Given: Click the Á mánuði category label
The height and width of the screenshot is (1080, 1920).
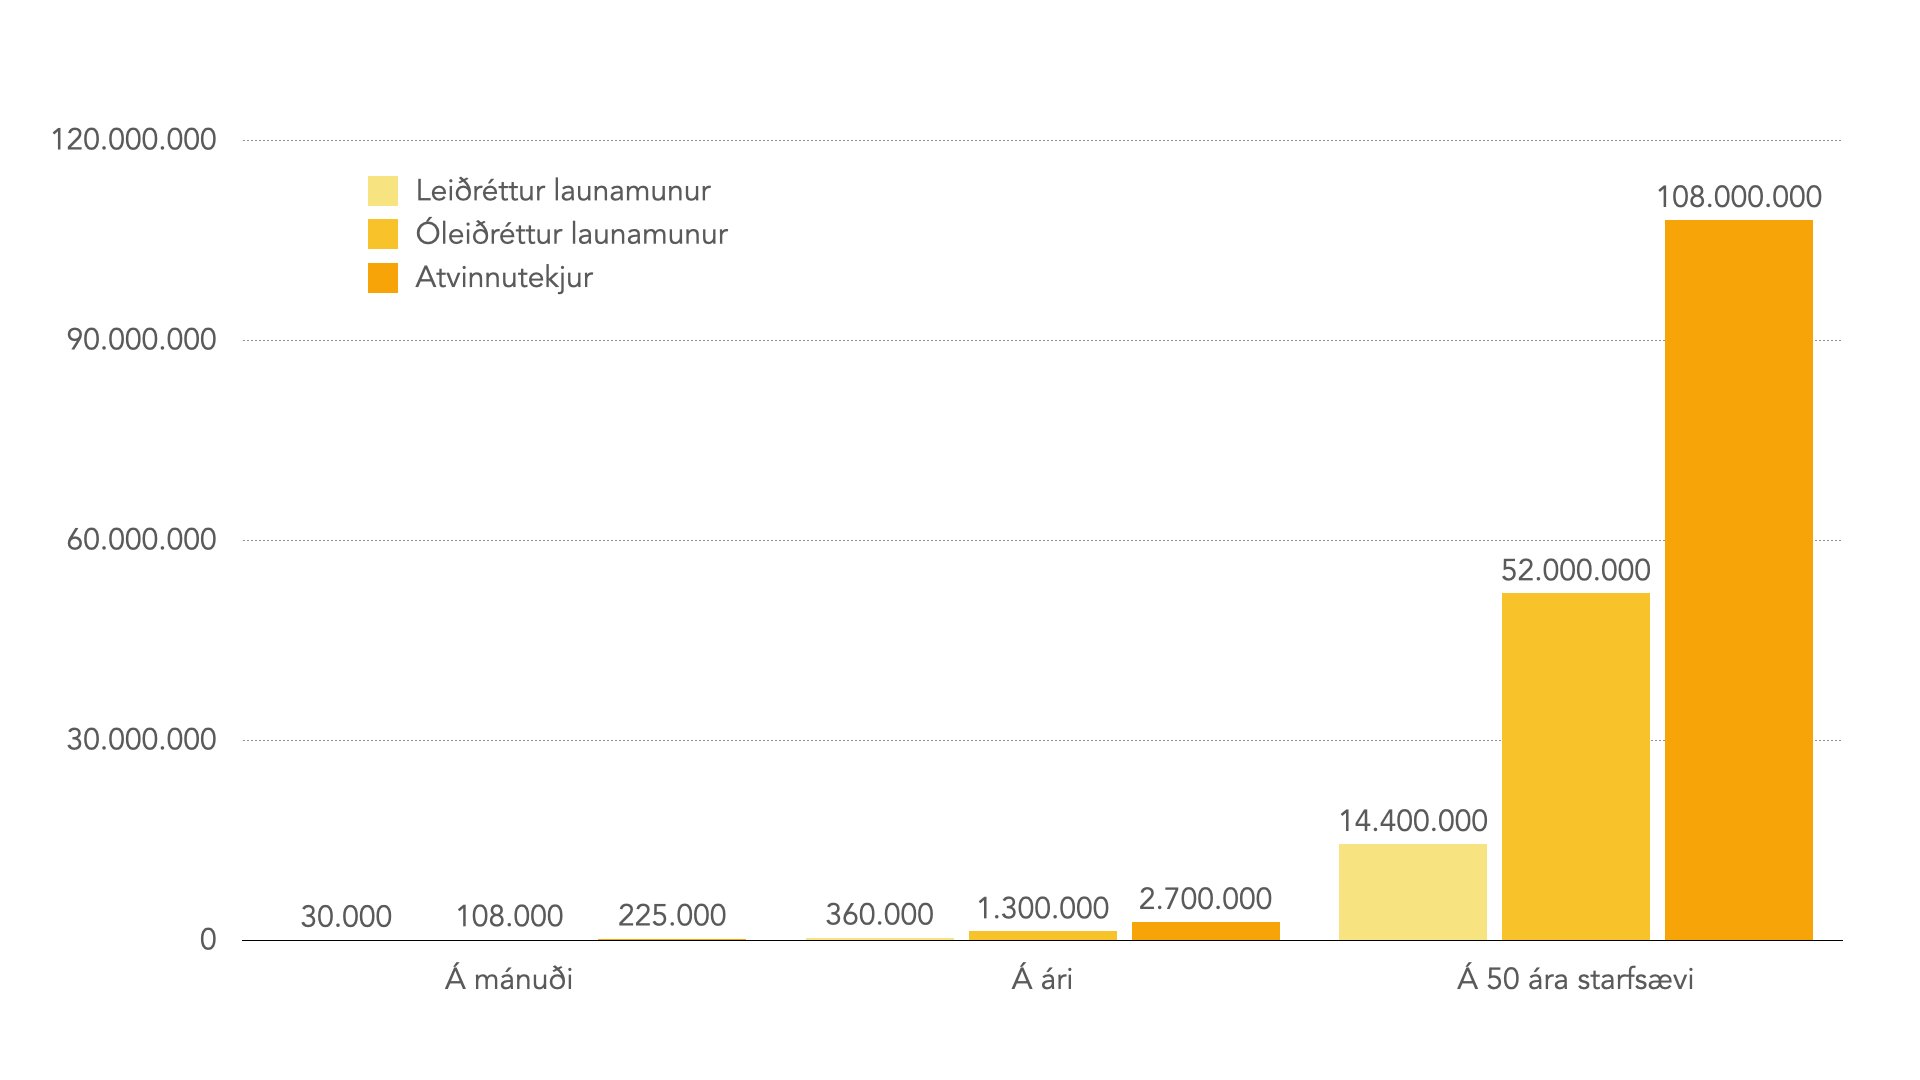Looking at the screenshot, I should pos(509,978).
